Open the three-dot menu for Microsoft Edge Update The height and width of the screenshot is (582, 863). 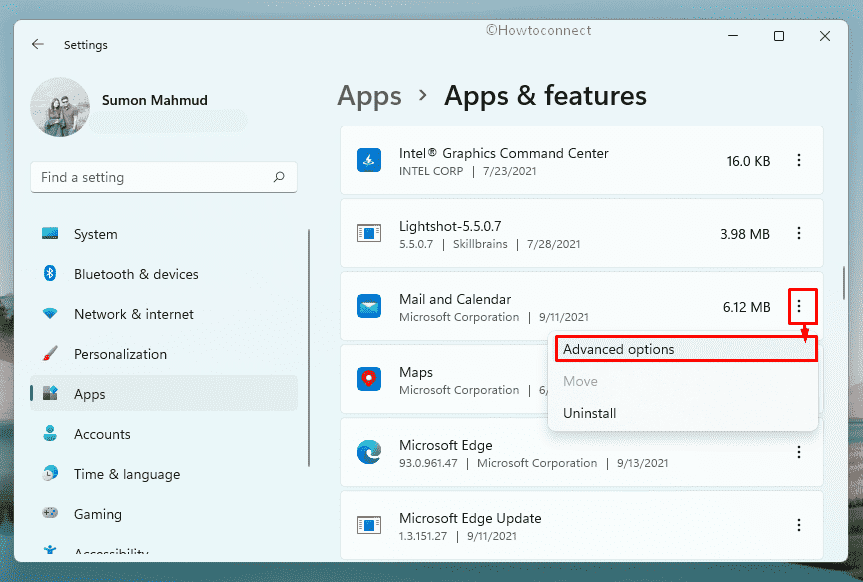(799, 525)
